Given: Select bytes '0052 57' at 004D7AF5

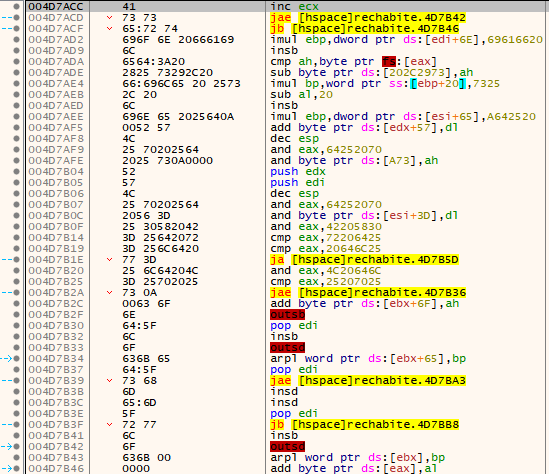Looking at the screenshot, I should (x=146, y=127).
